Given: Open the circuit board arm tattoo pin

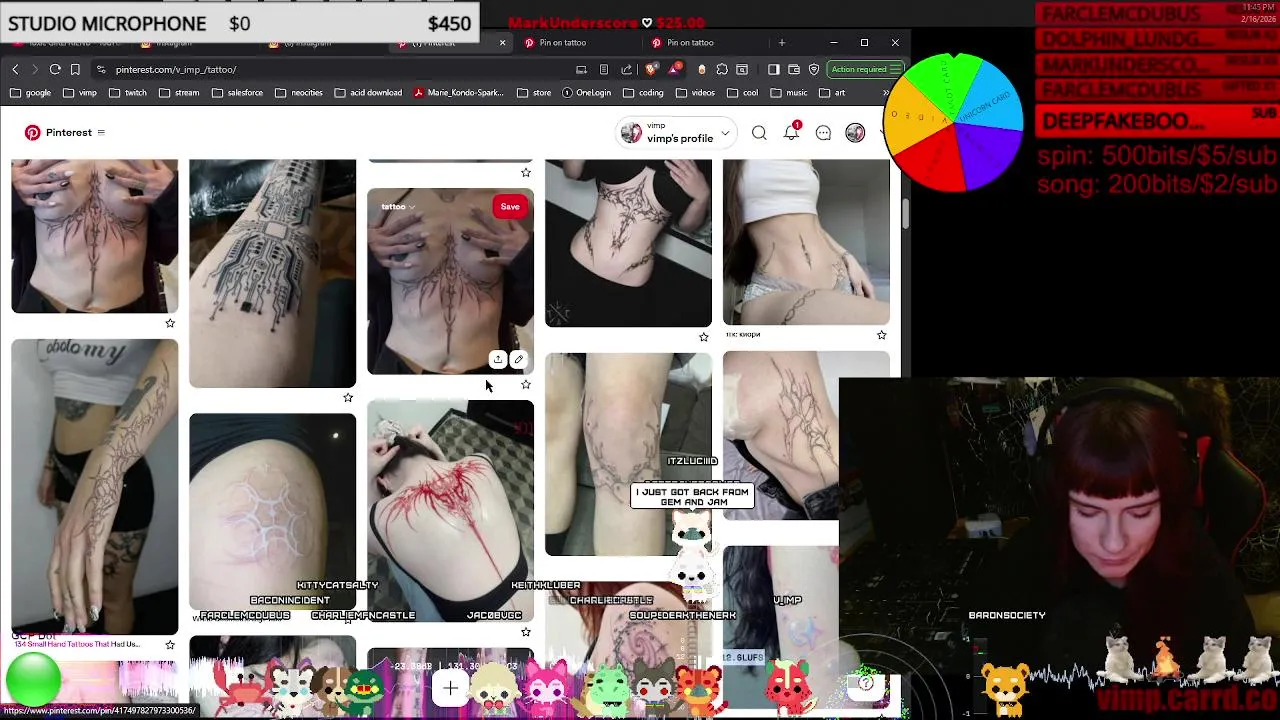Looking at the screenshot, I should point(272,273).
